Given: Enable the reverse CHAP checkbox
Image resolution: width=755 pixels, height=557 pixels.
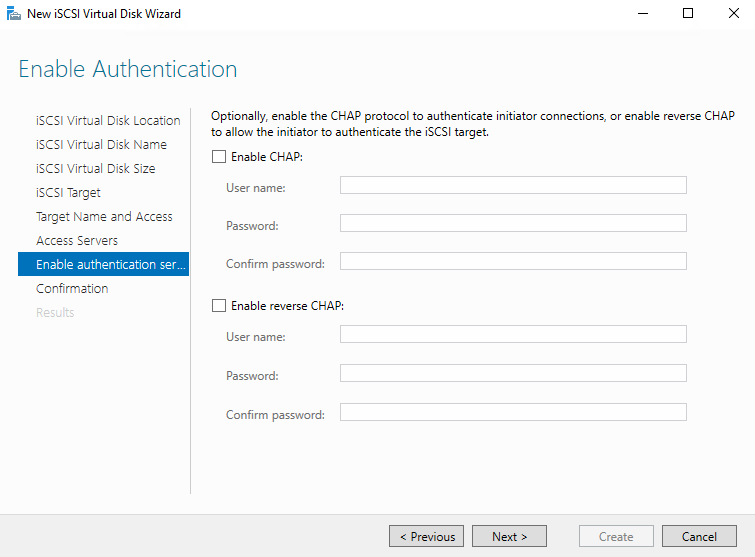Looking at the screenshot, I should 219,306.
